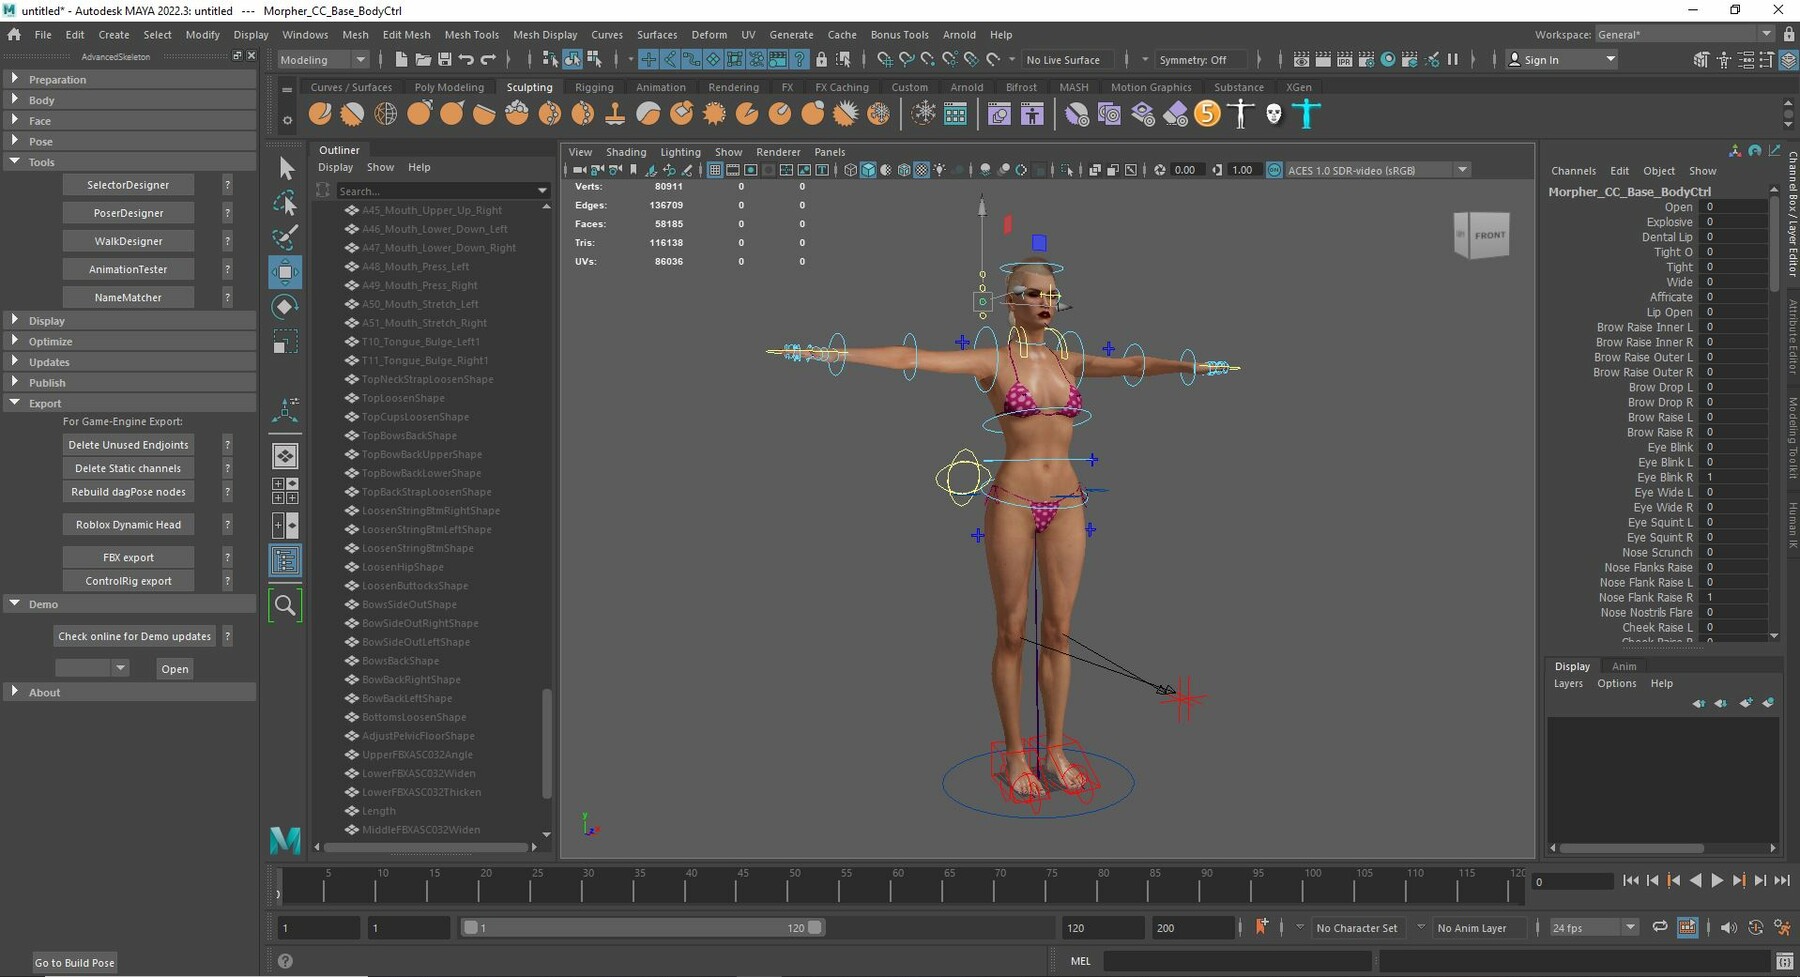The height and width of the screenshot is (977, 1800).
Task: Open the Deform menu
Action: (709, 34)
